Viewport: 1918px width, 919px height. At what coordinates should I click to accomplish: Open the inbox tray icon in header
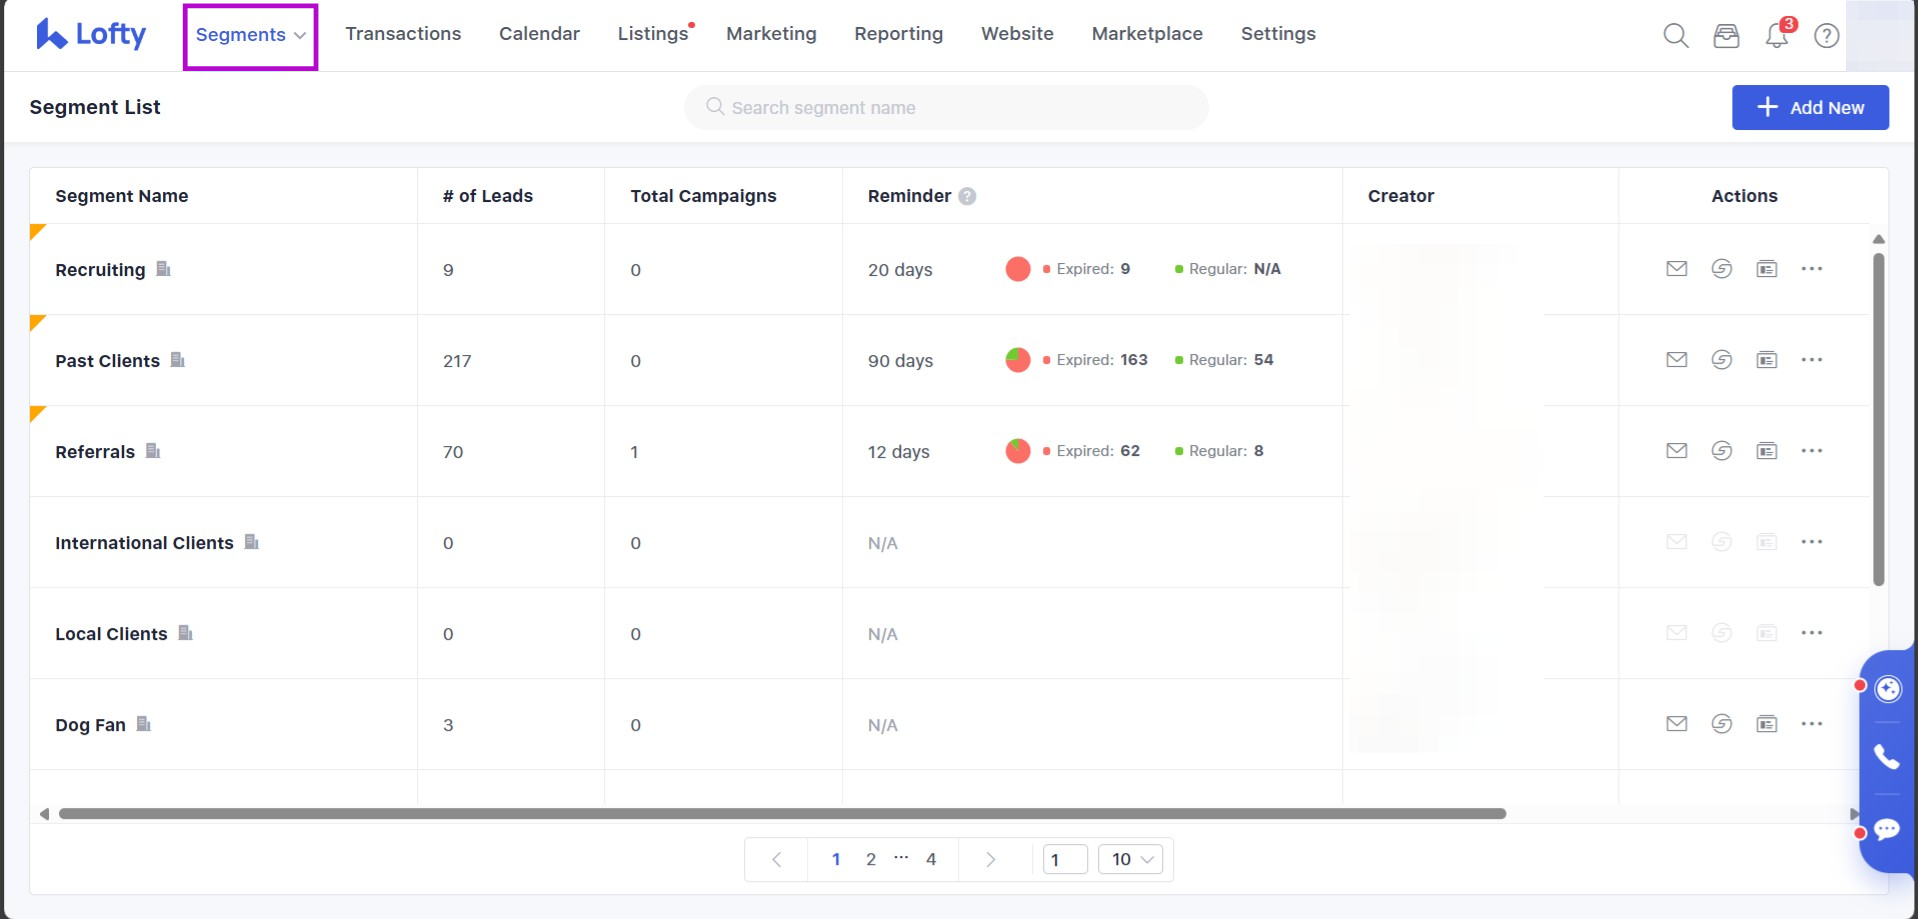(1726, 36)
